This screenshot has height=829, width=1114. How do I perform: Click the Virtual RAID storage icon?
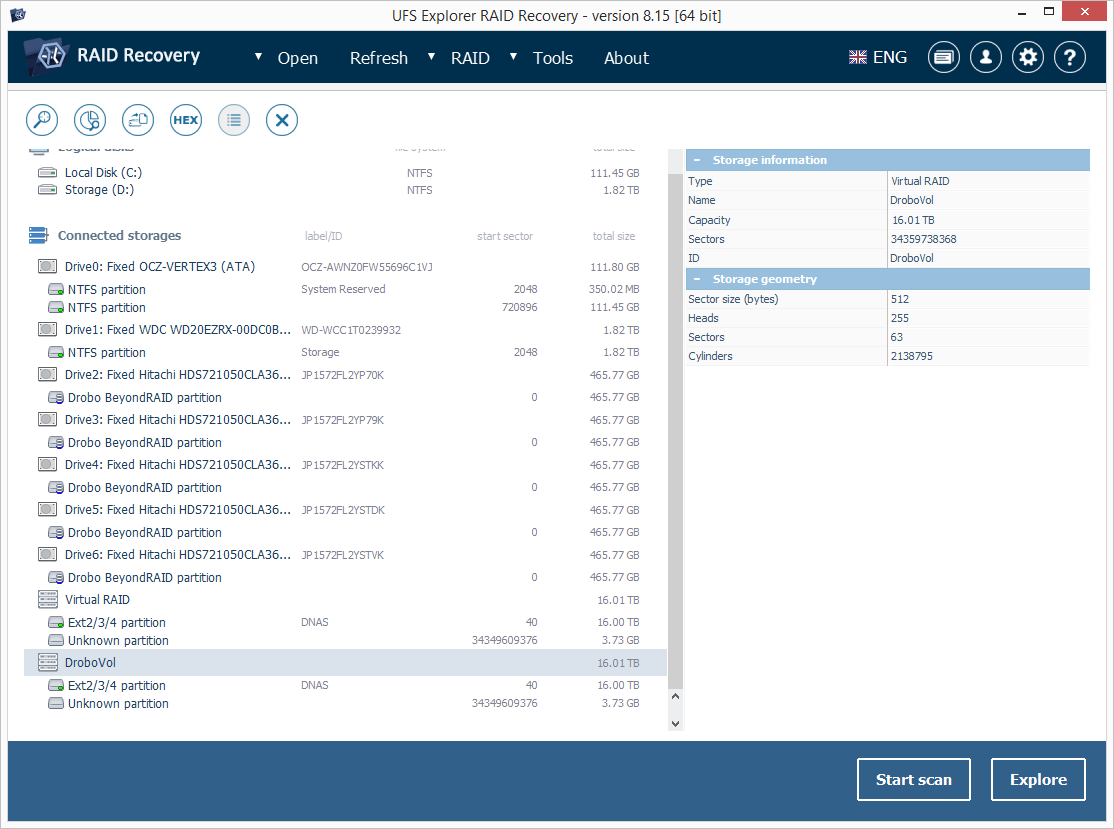click(48, 600)
